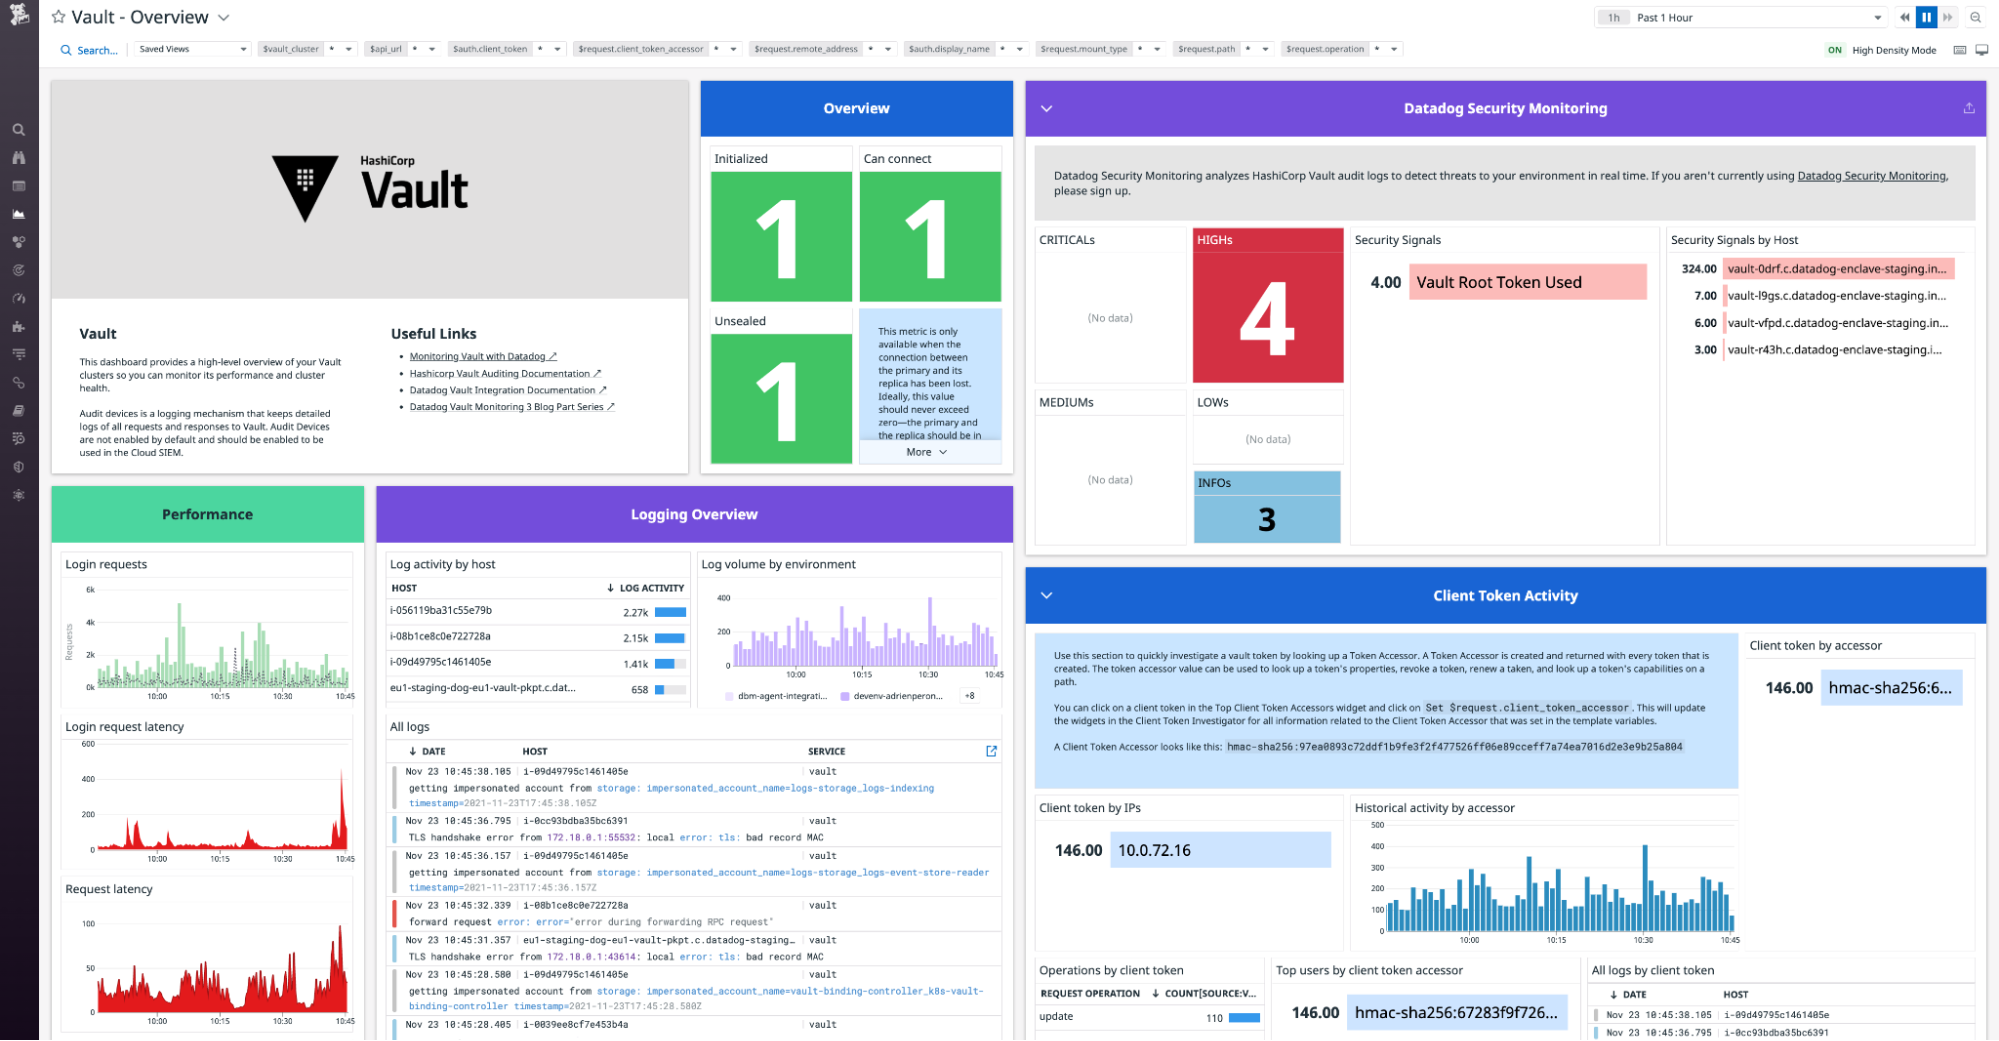Open keyboard shortcuts icon beside High Density Mode
The image size is (1999, 1041).
1959,49
